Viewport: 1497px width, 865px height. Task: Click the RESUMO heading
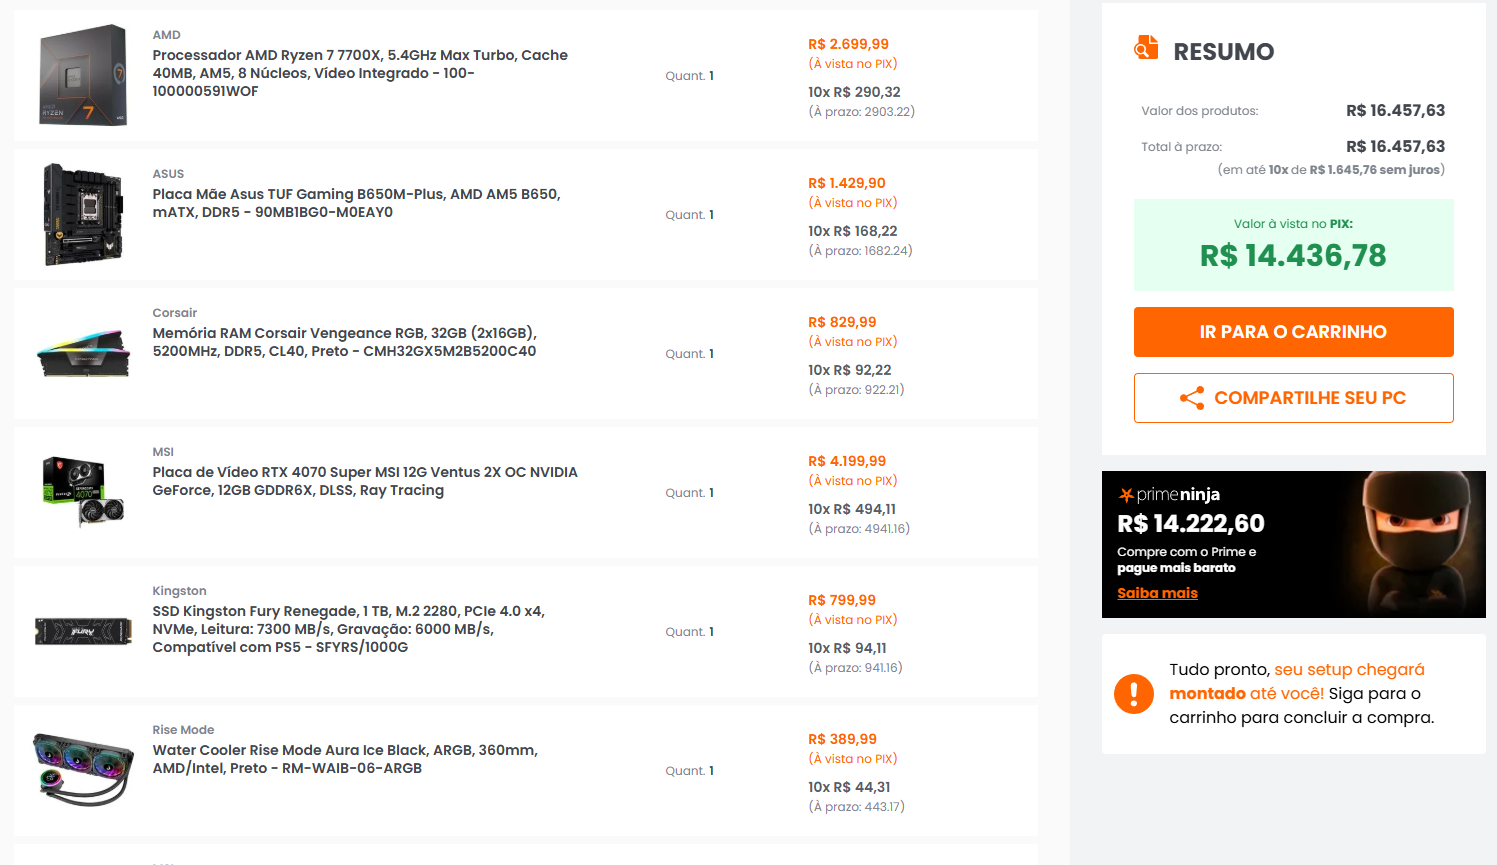[1223, 52]
